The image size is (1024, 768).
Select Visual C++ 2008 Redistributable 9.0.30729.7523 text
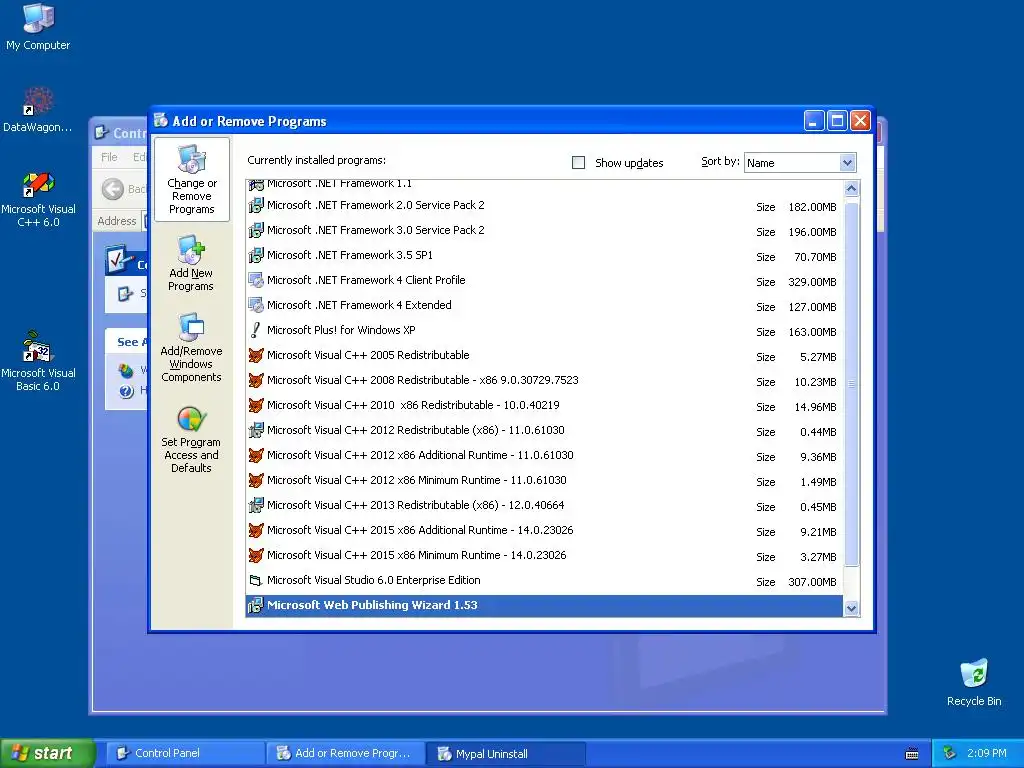click(423, 380)
